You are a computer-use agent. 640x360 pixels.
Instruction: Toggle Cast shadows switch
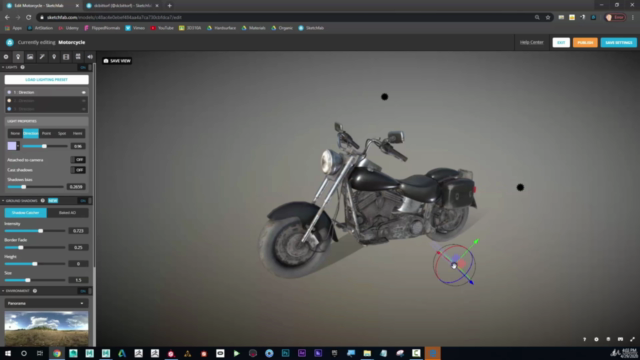(x=78, y=170)
